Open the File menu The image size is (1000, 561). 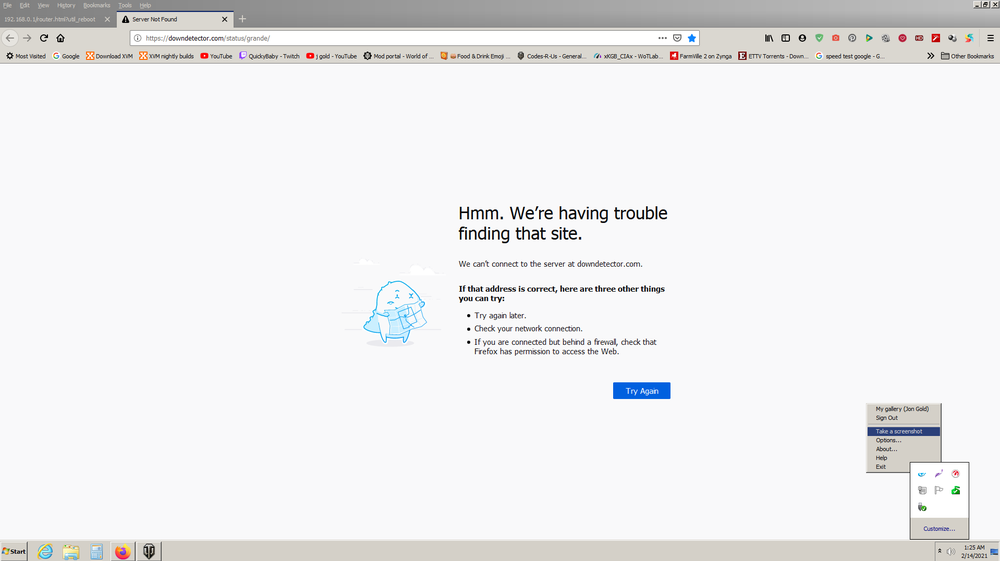[x=8, y=5]
